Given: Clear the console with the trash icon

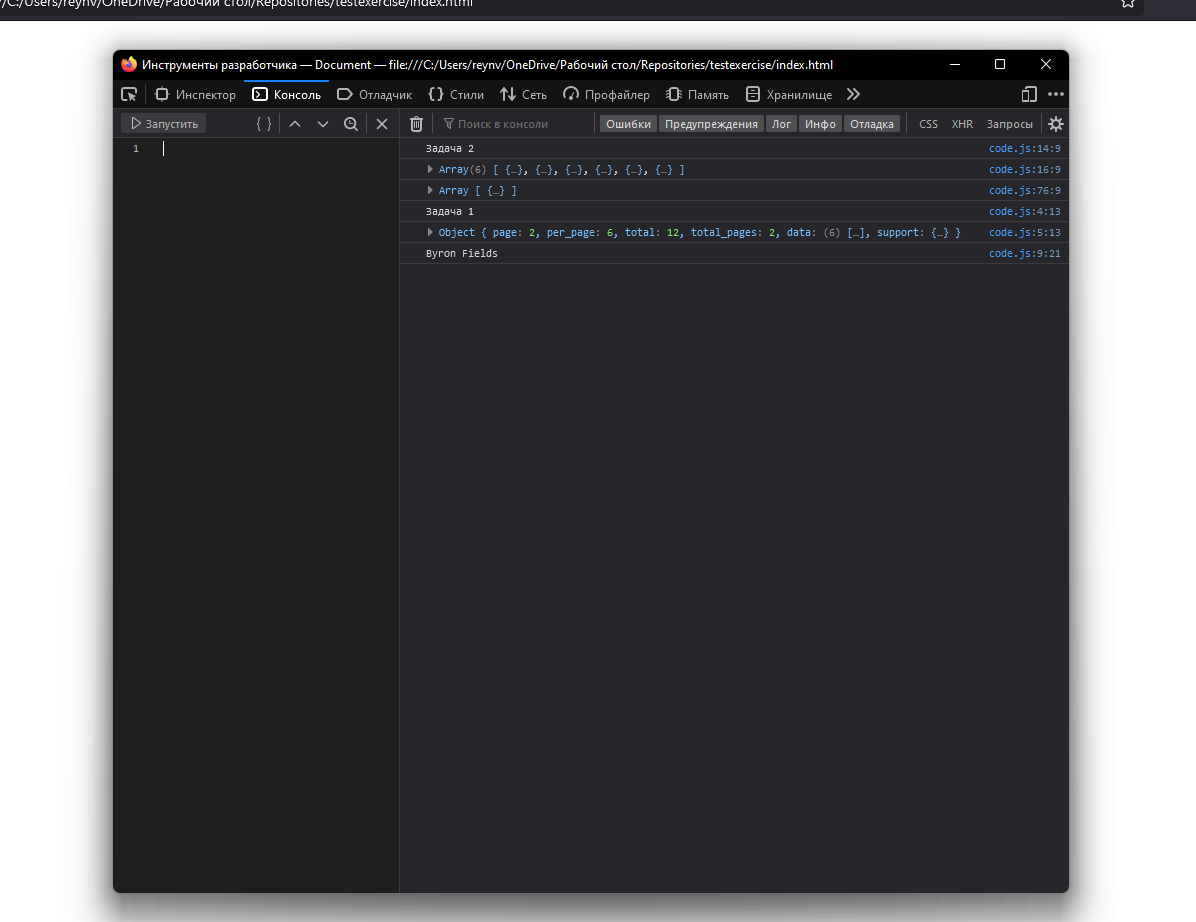Looking at the screenshot, I should (416, 123).
